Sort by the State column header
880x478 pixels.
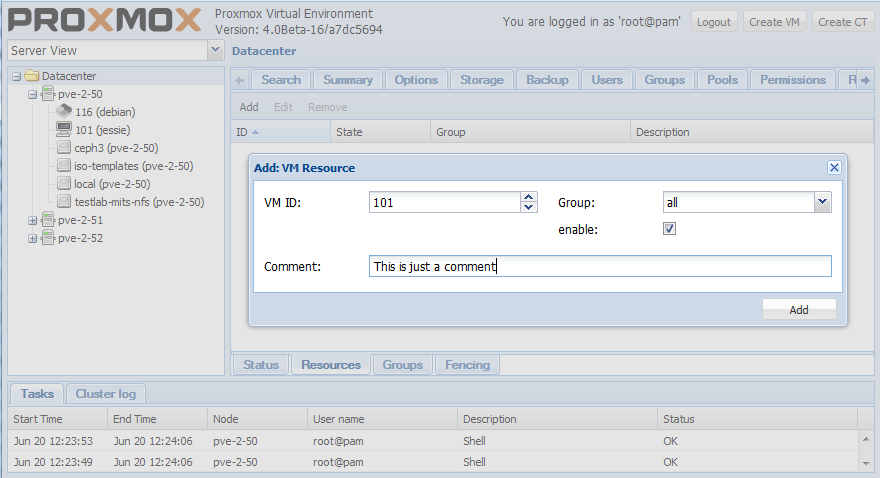[381, 132]
